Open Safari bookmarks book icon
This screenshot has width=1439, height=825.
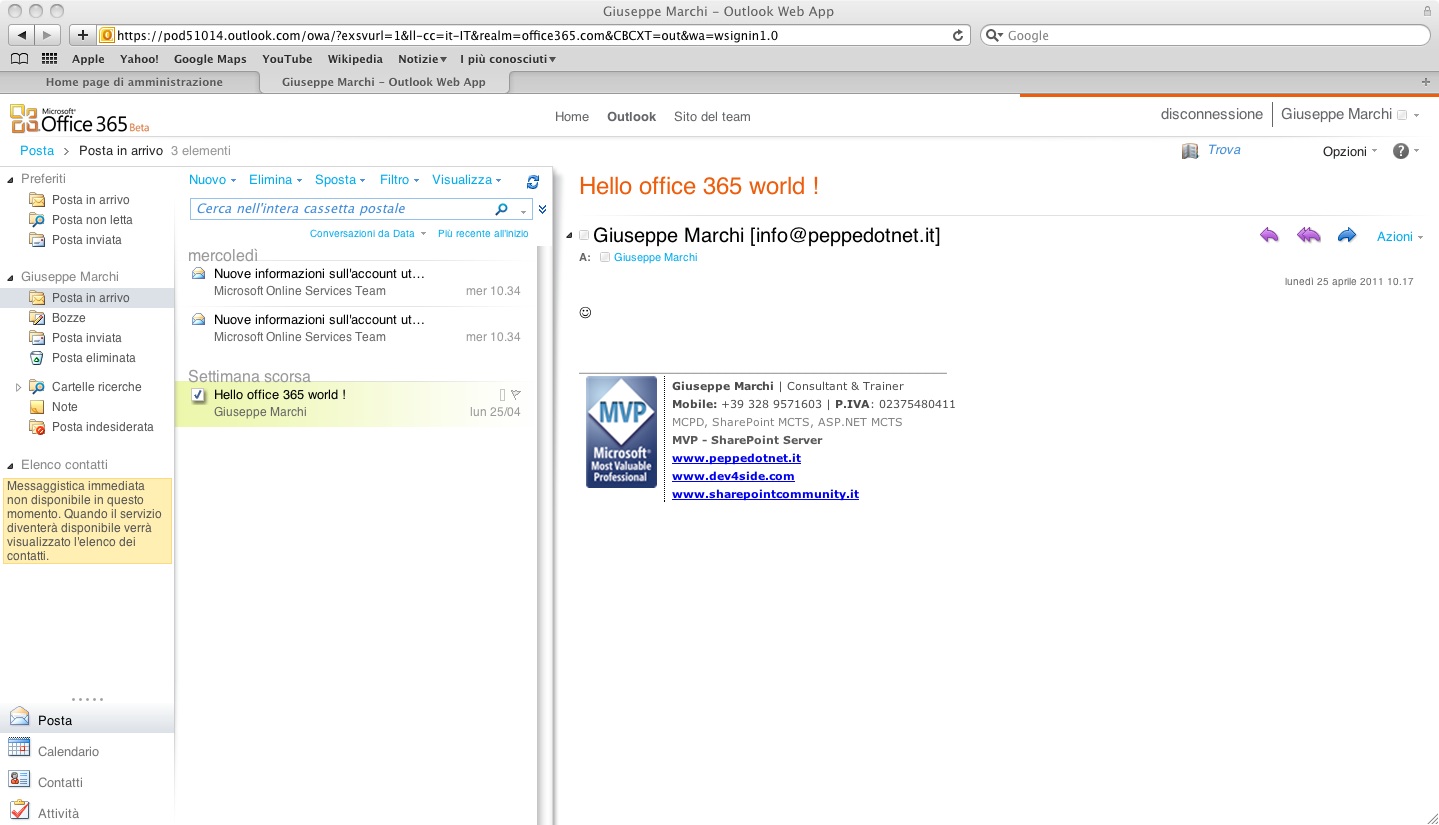(19, 59)
